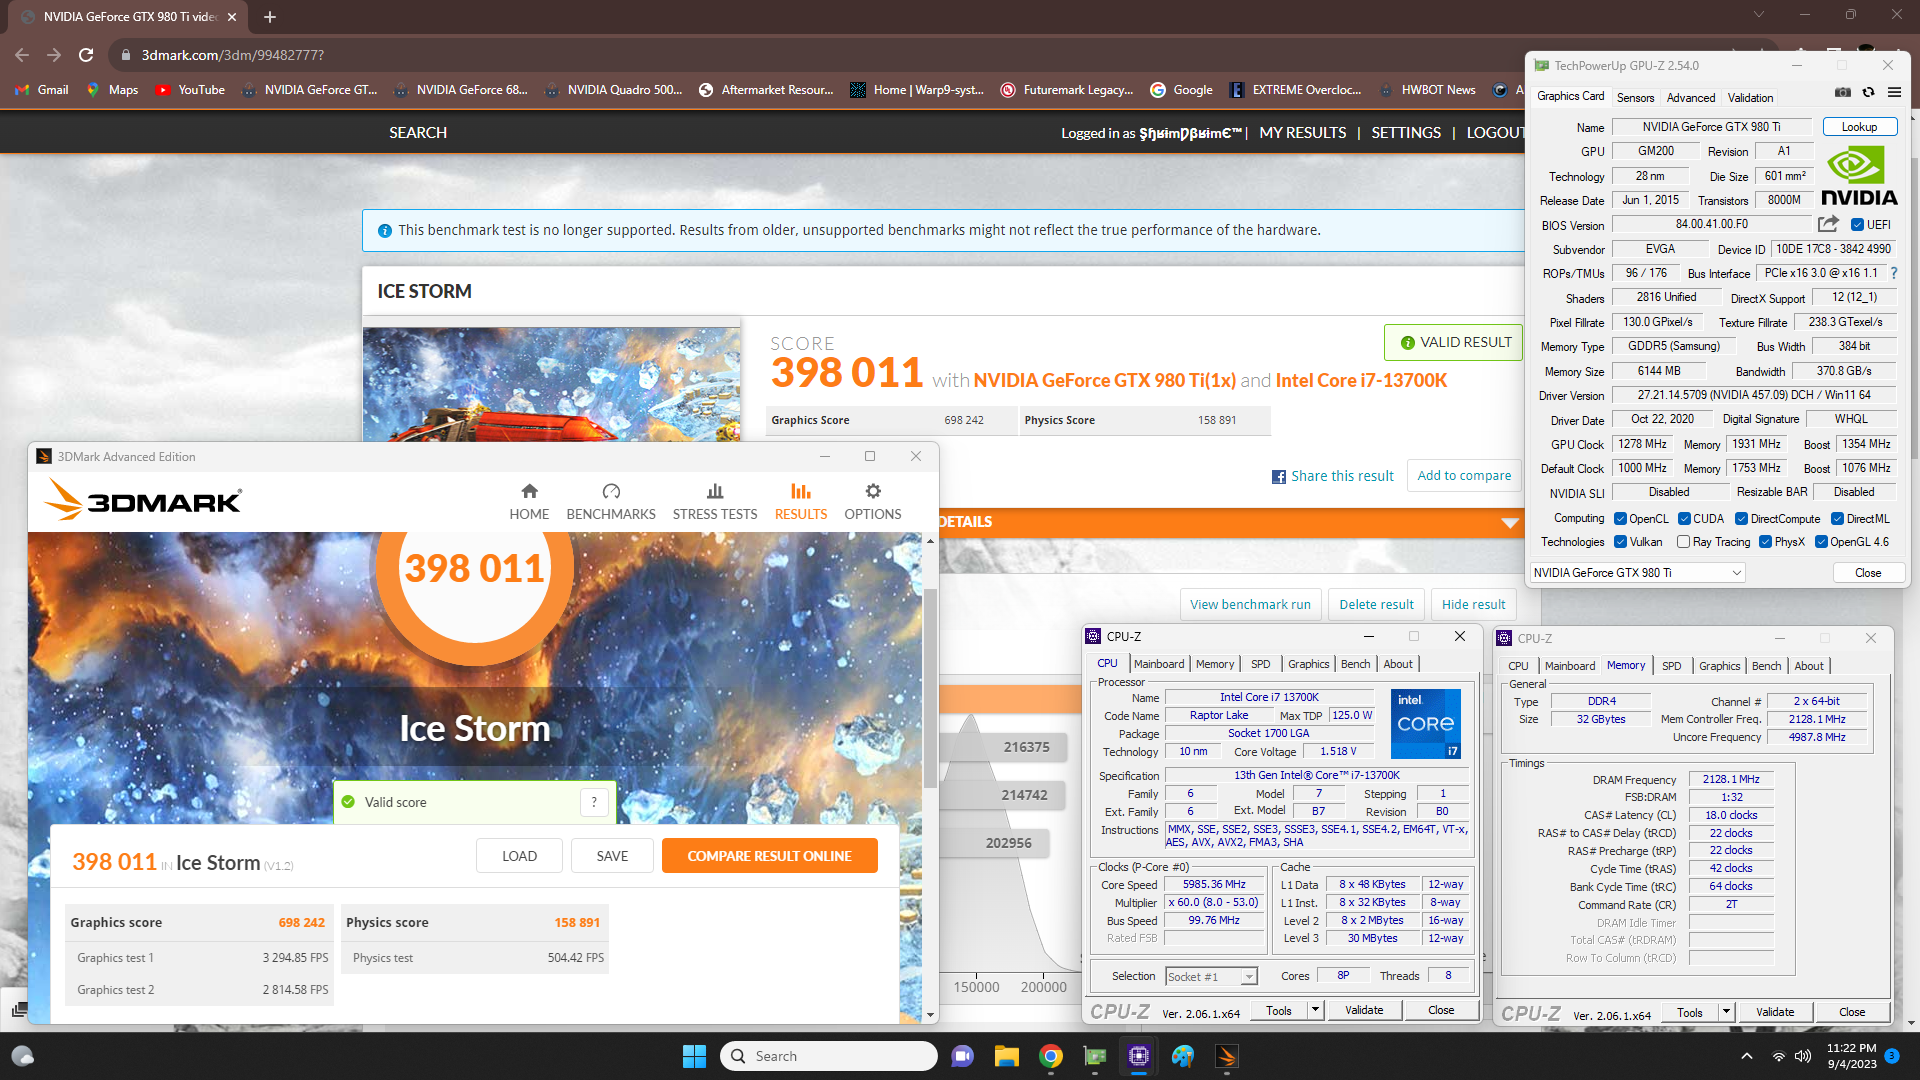Click the Facebook share icon

point(1279,477)
